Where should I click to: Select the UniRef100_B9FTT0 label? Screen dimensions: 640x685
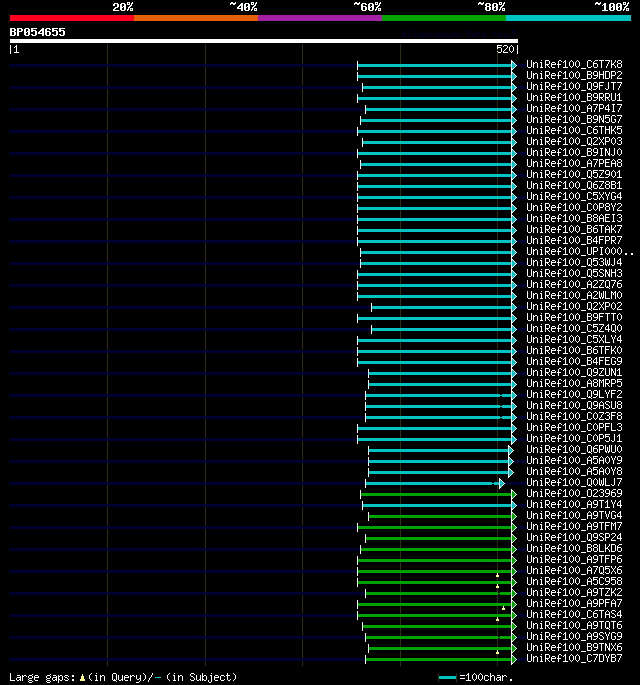tap(574, 318)
